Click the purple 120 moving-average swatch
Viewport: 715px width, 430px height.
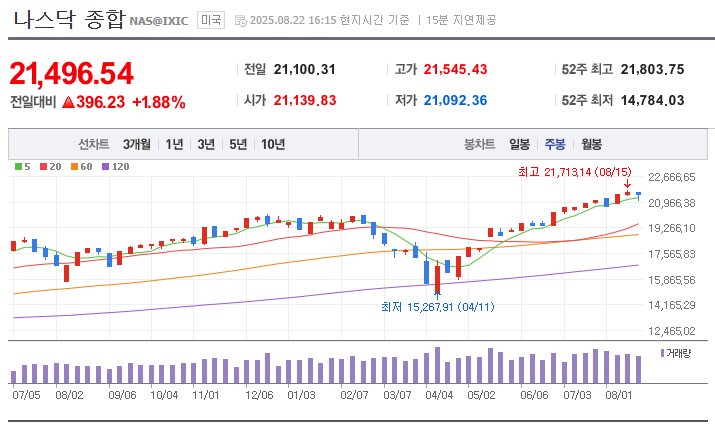[x=105, y=167]
